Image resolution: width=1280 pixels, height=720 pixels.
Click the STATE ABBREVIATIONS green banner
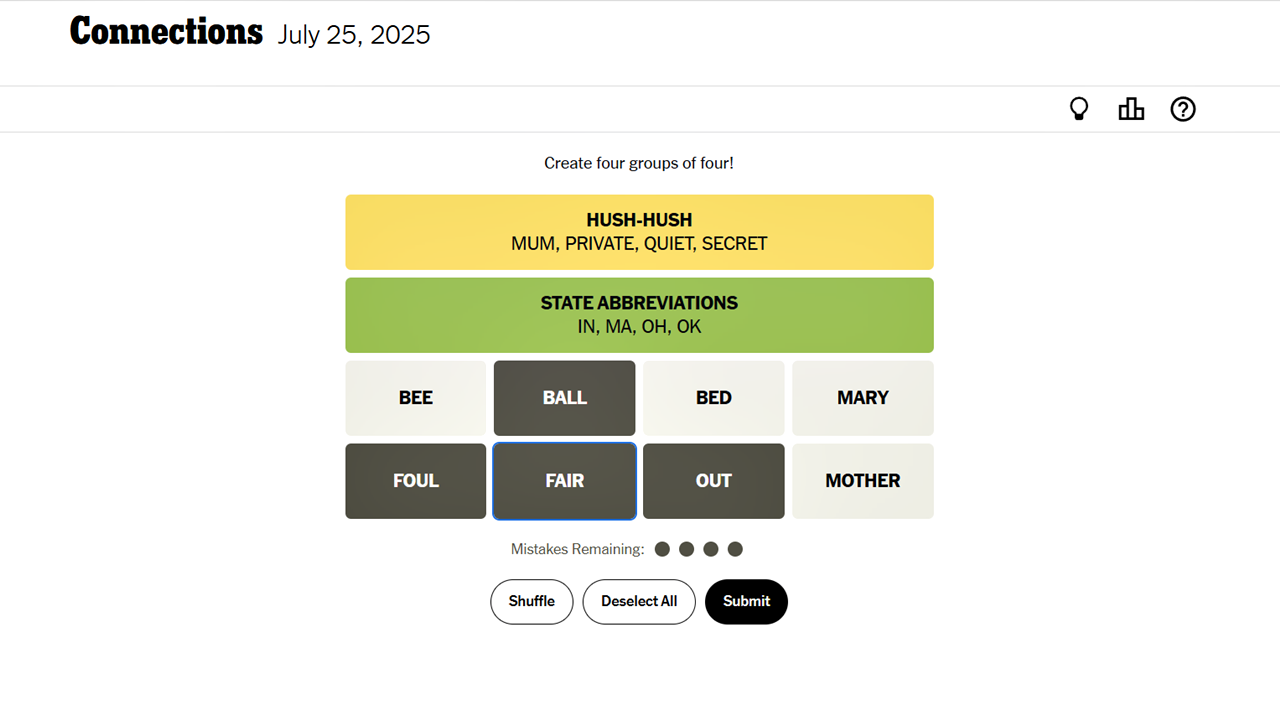[x=639, y=315]
